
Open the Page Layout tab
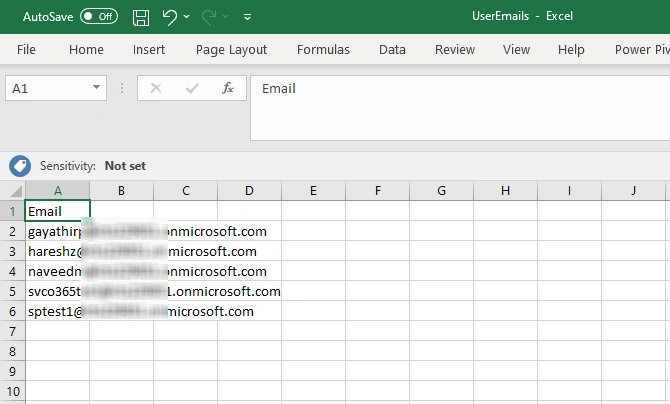coord(231,50)
